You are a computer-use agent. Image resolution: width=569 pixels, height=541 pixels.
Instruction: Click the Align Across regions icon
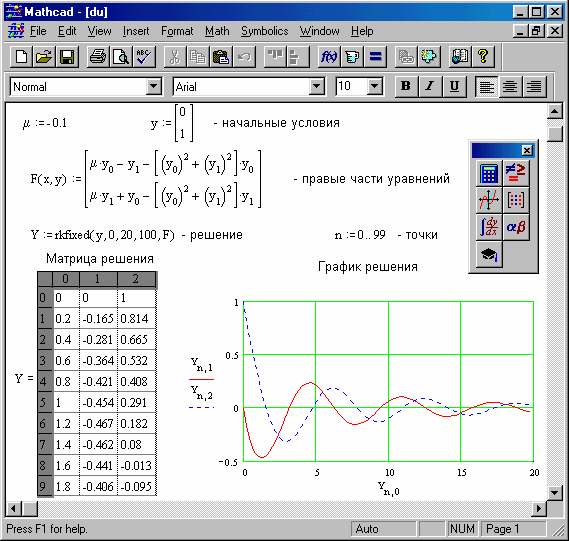coord(275,57)
